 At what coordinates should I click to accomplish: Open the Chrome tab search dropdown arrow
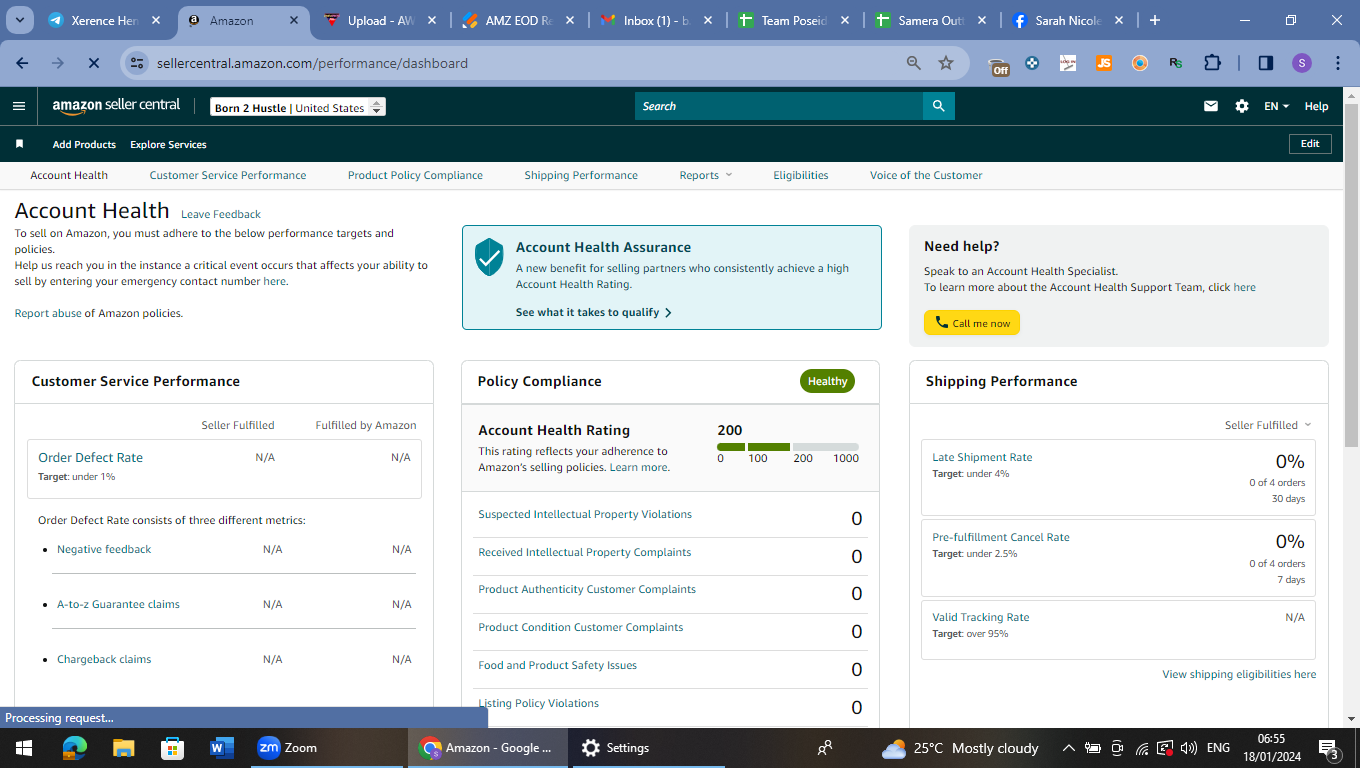20,20
